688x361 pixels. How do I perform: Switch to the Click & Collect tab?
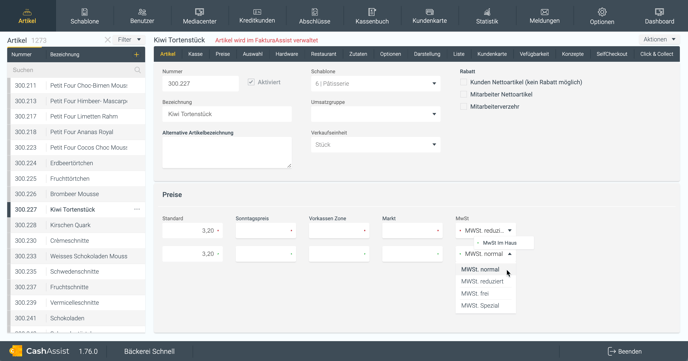[x=656, y=54]
